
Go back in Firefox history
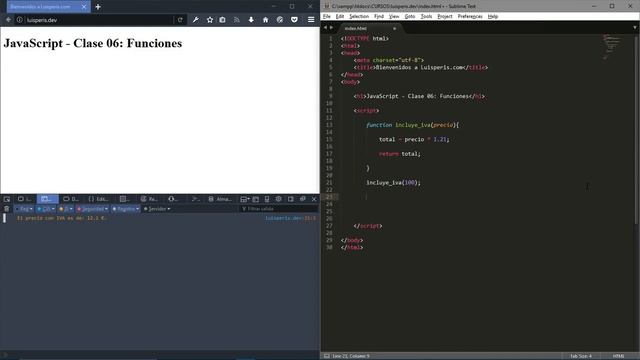point(8,20)
